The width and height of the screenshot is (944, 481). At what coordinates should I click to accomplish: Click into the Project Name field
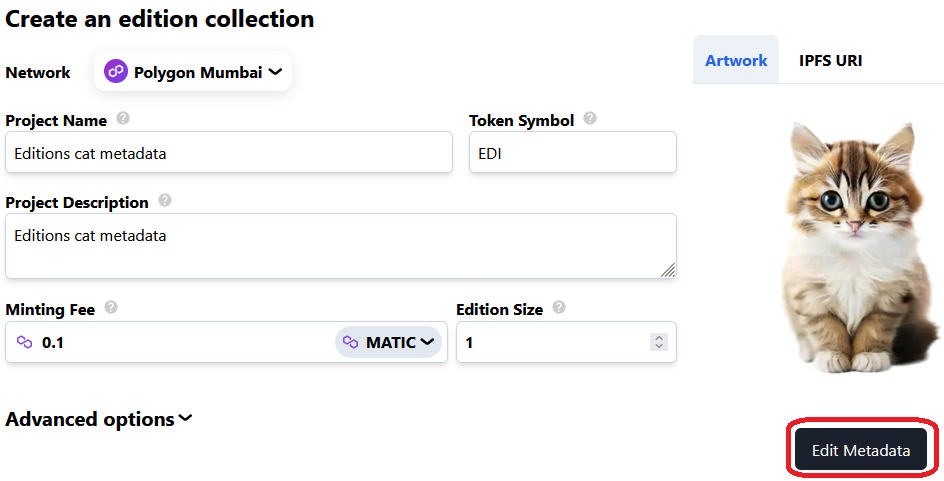[x=229, y=153]
